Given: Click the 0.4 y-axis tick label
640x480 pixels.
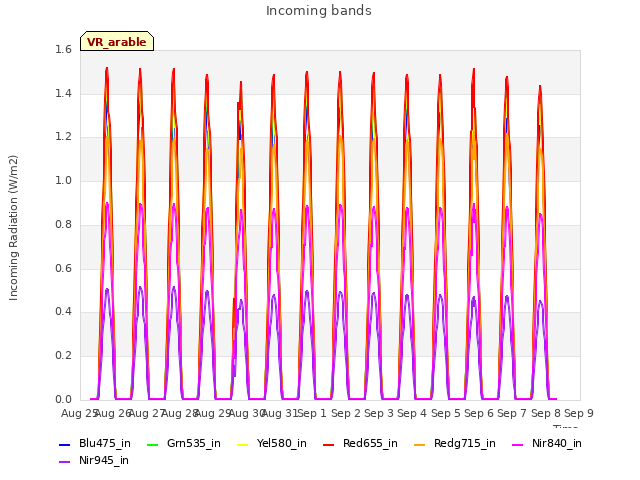Looking at the screenshot, I should [63, 311].
